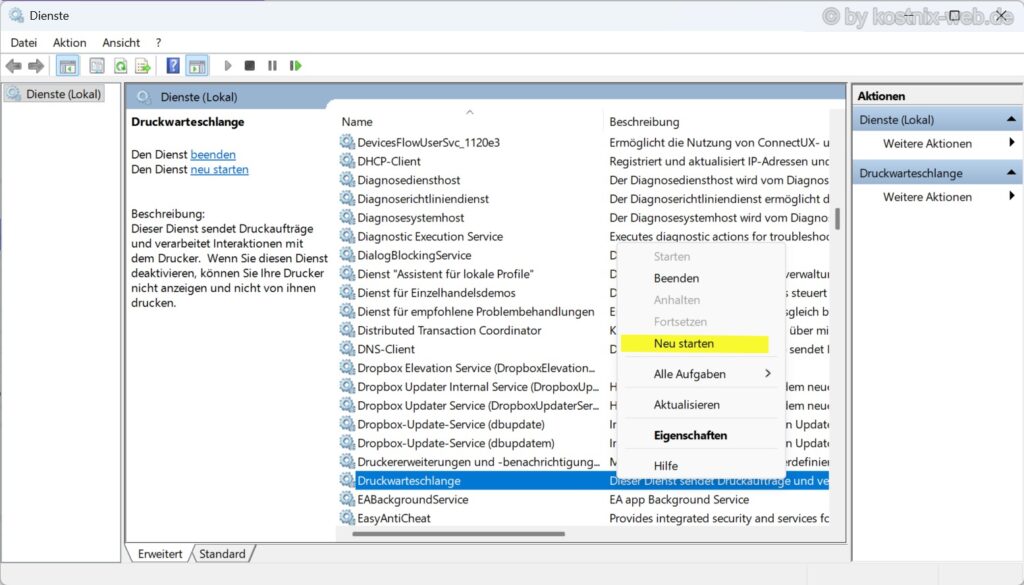The image size is (1024, 585).
Task: Click the Export list toolbar icon
Action: (x=142, y=66)
